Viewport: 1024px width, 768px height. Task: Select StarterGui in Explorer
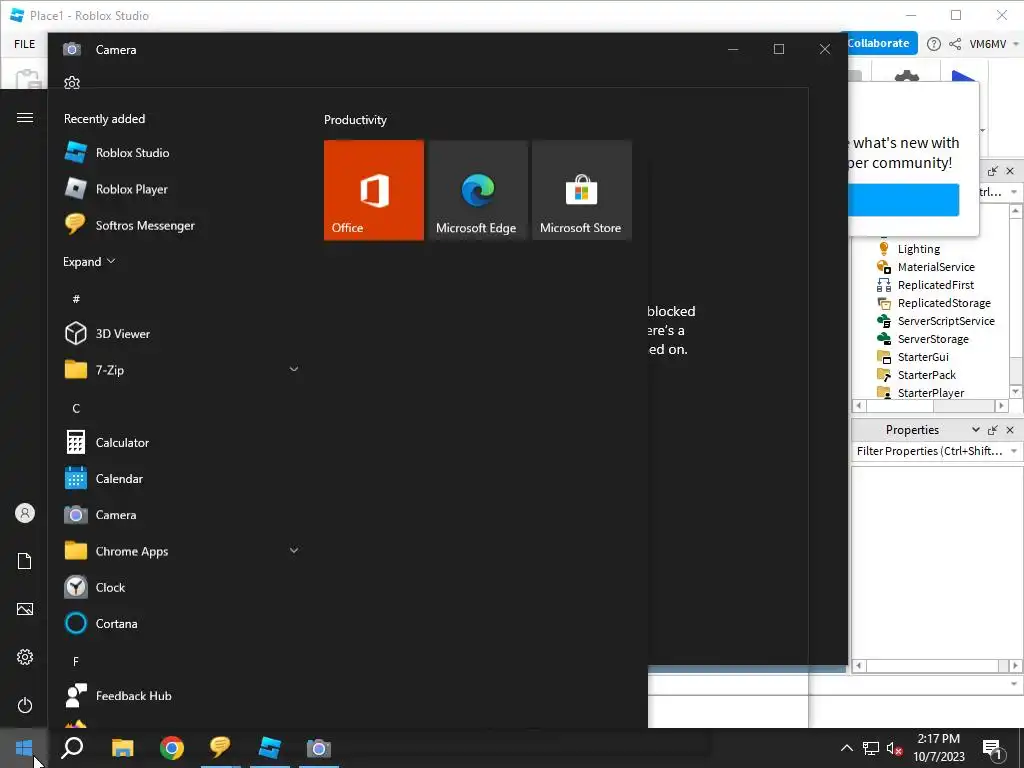(923, 357)
